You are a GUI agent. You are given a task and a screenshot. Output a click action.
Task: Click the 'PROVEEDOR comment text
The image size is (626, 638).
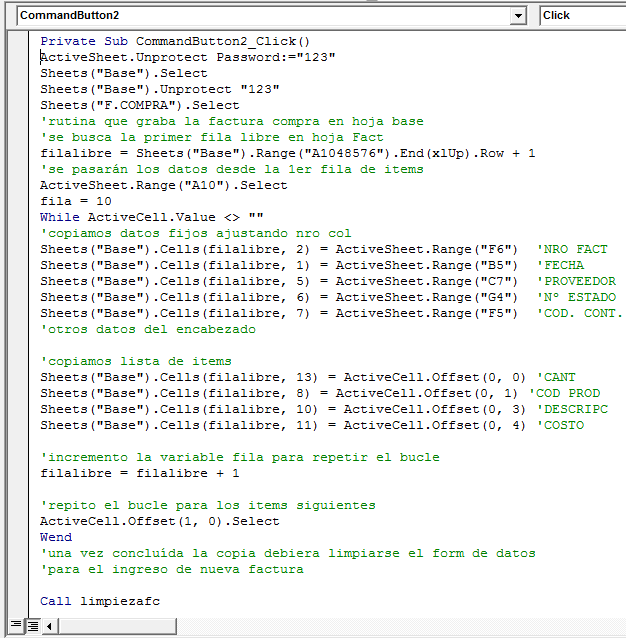tap(576, 281)
